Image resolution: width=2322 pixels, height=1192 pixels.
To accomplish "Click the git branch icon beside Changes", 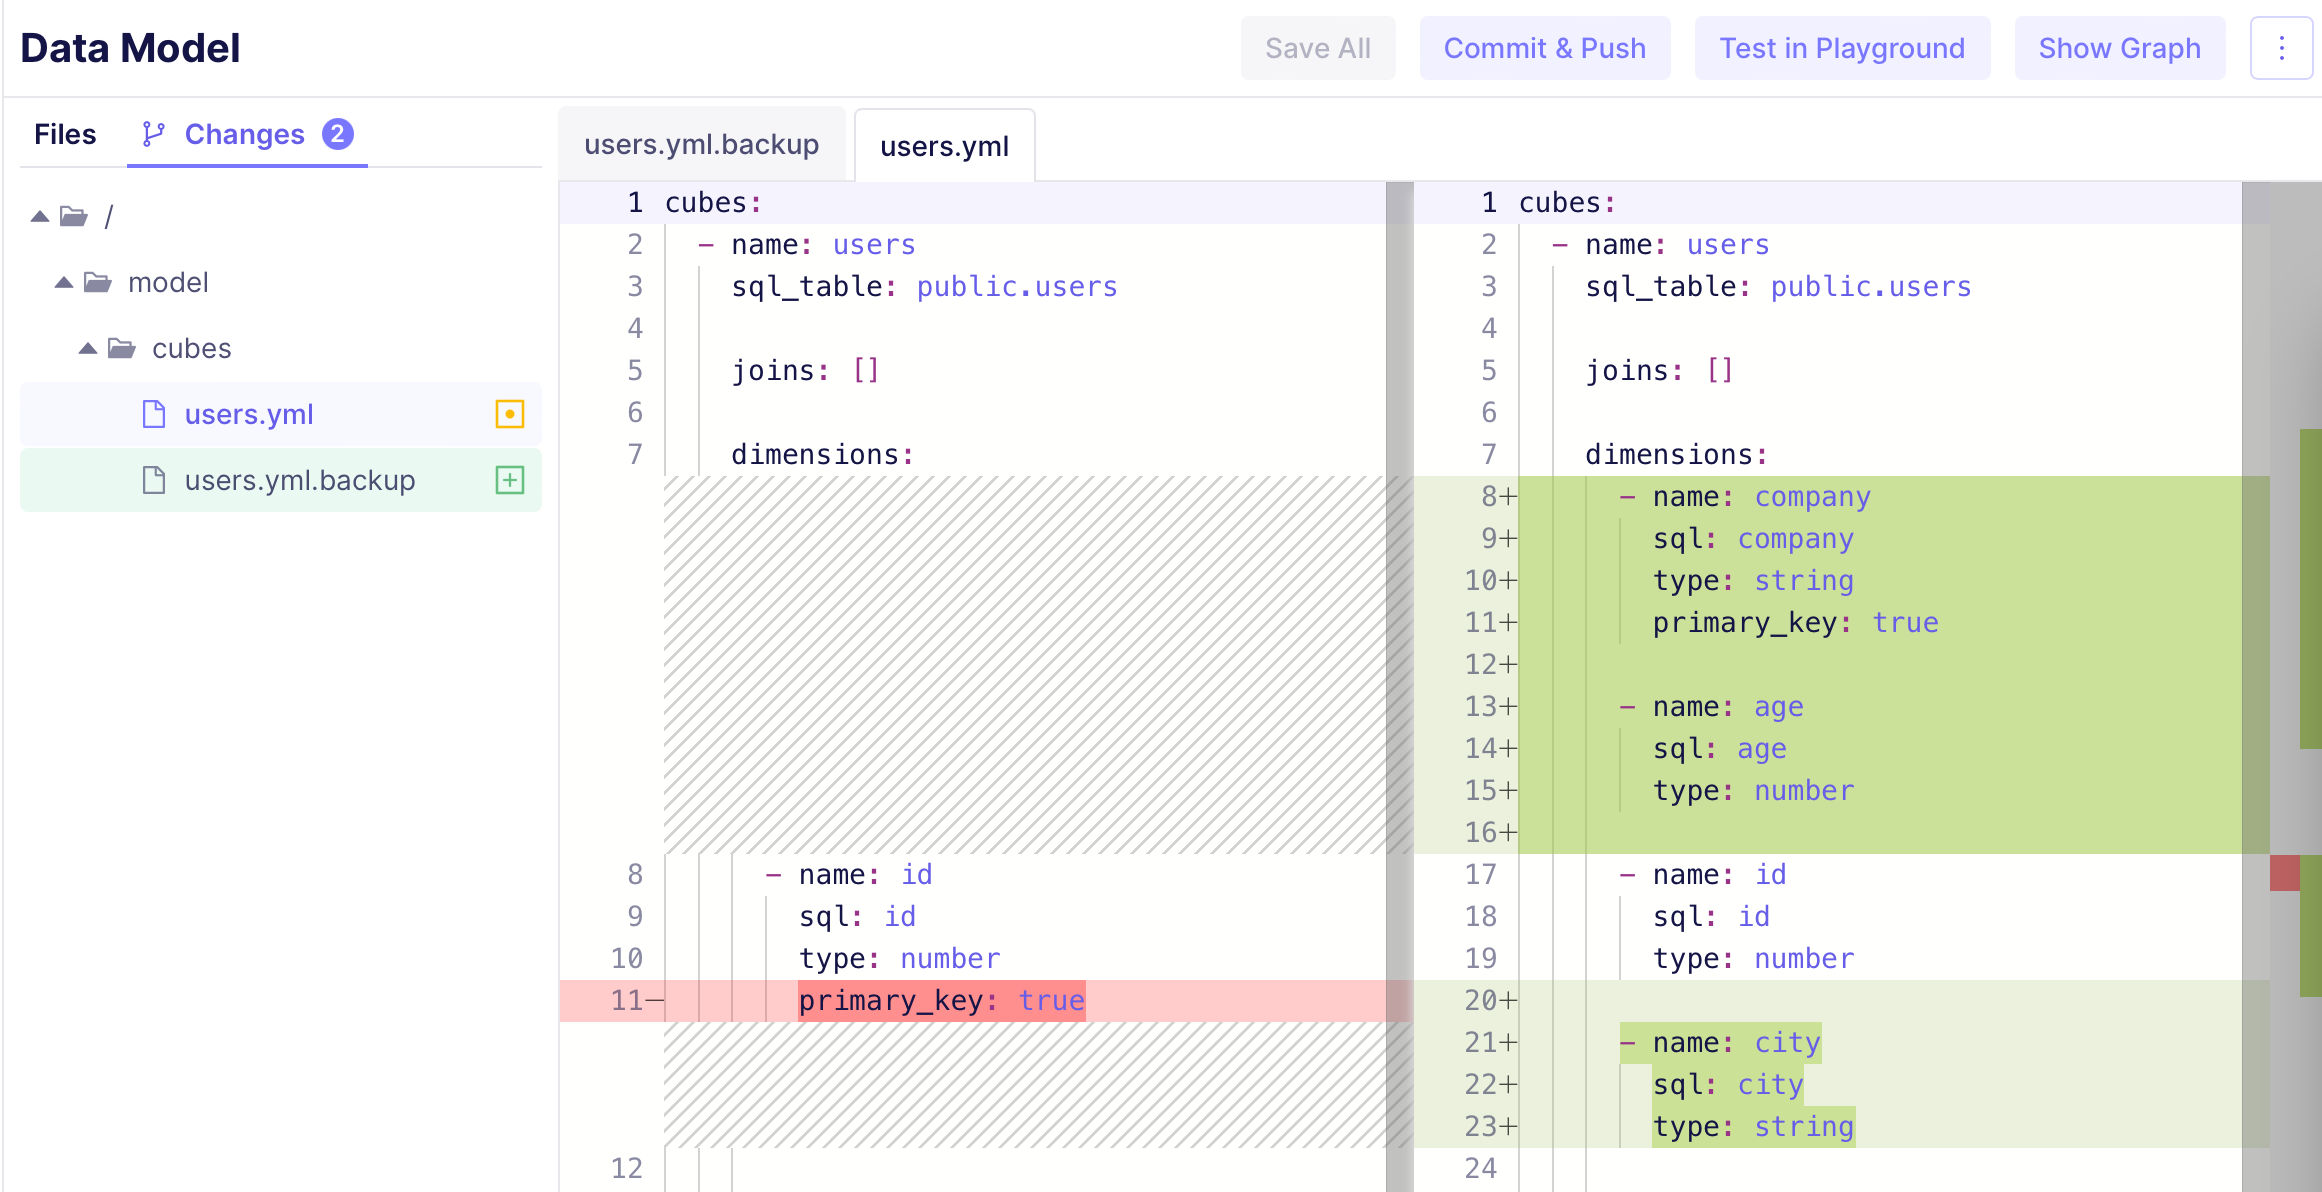I will 153,134.
